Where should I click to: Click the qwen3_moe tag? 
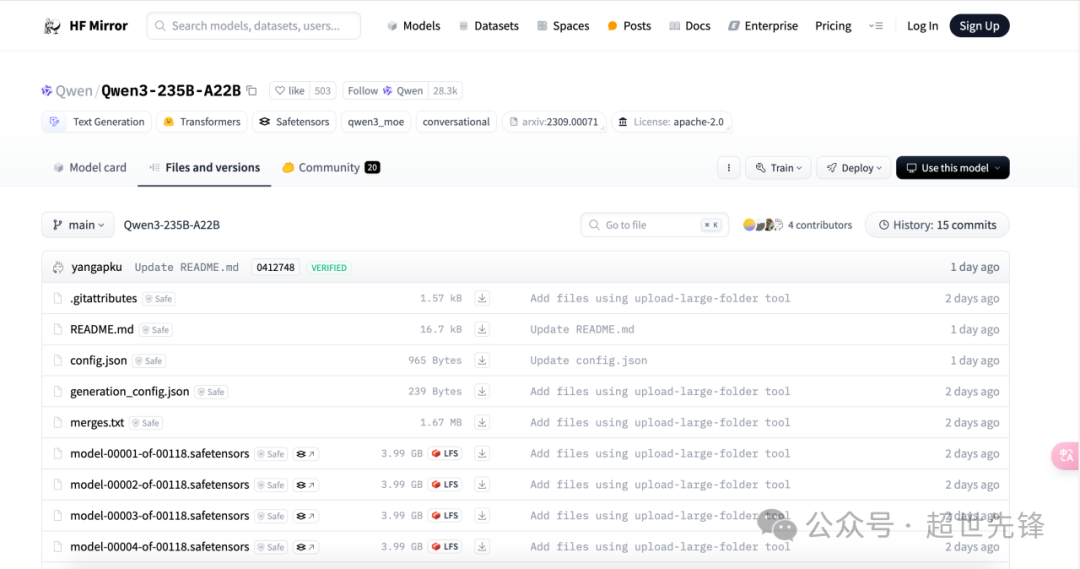(375, 122)
